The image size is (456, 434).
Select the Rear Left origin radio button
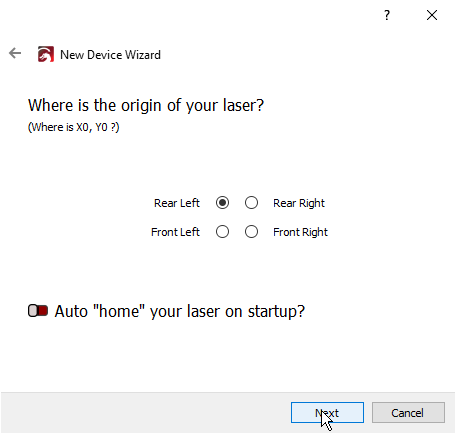222,203
